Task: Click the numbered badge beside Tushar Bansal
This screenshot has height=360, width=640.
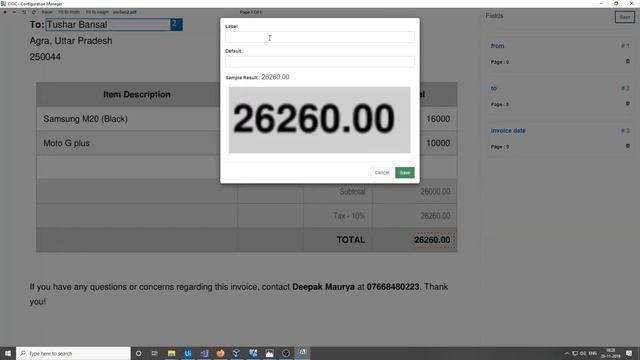Action: pyautogui.click(x=176, y=24)
